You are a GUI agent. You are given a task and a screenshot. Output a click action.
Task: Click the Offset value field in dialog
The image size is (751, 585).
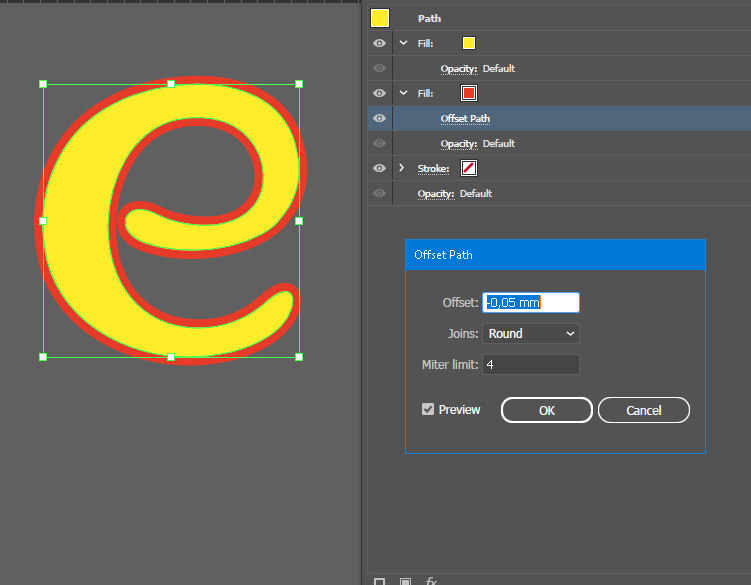tap(531, 303)
